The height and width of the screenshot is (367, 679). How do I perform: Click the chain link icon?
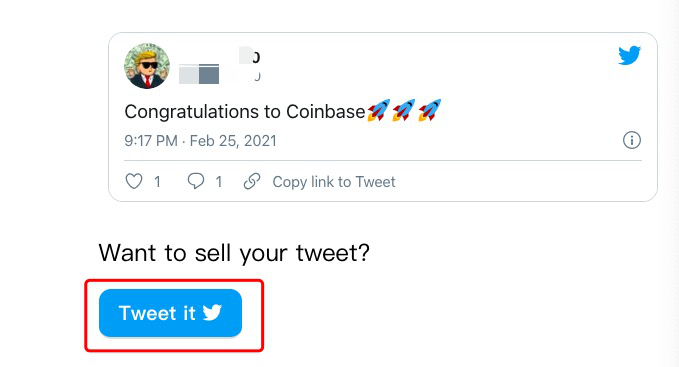click(252, 181)
